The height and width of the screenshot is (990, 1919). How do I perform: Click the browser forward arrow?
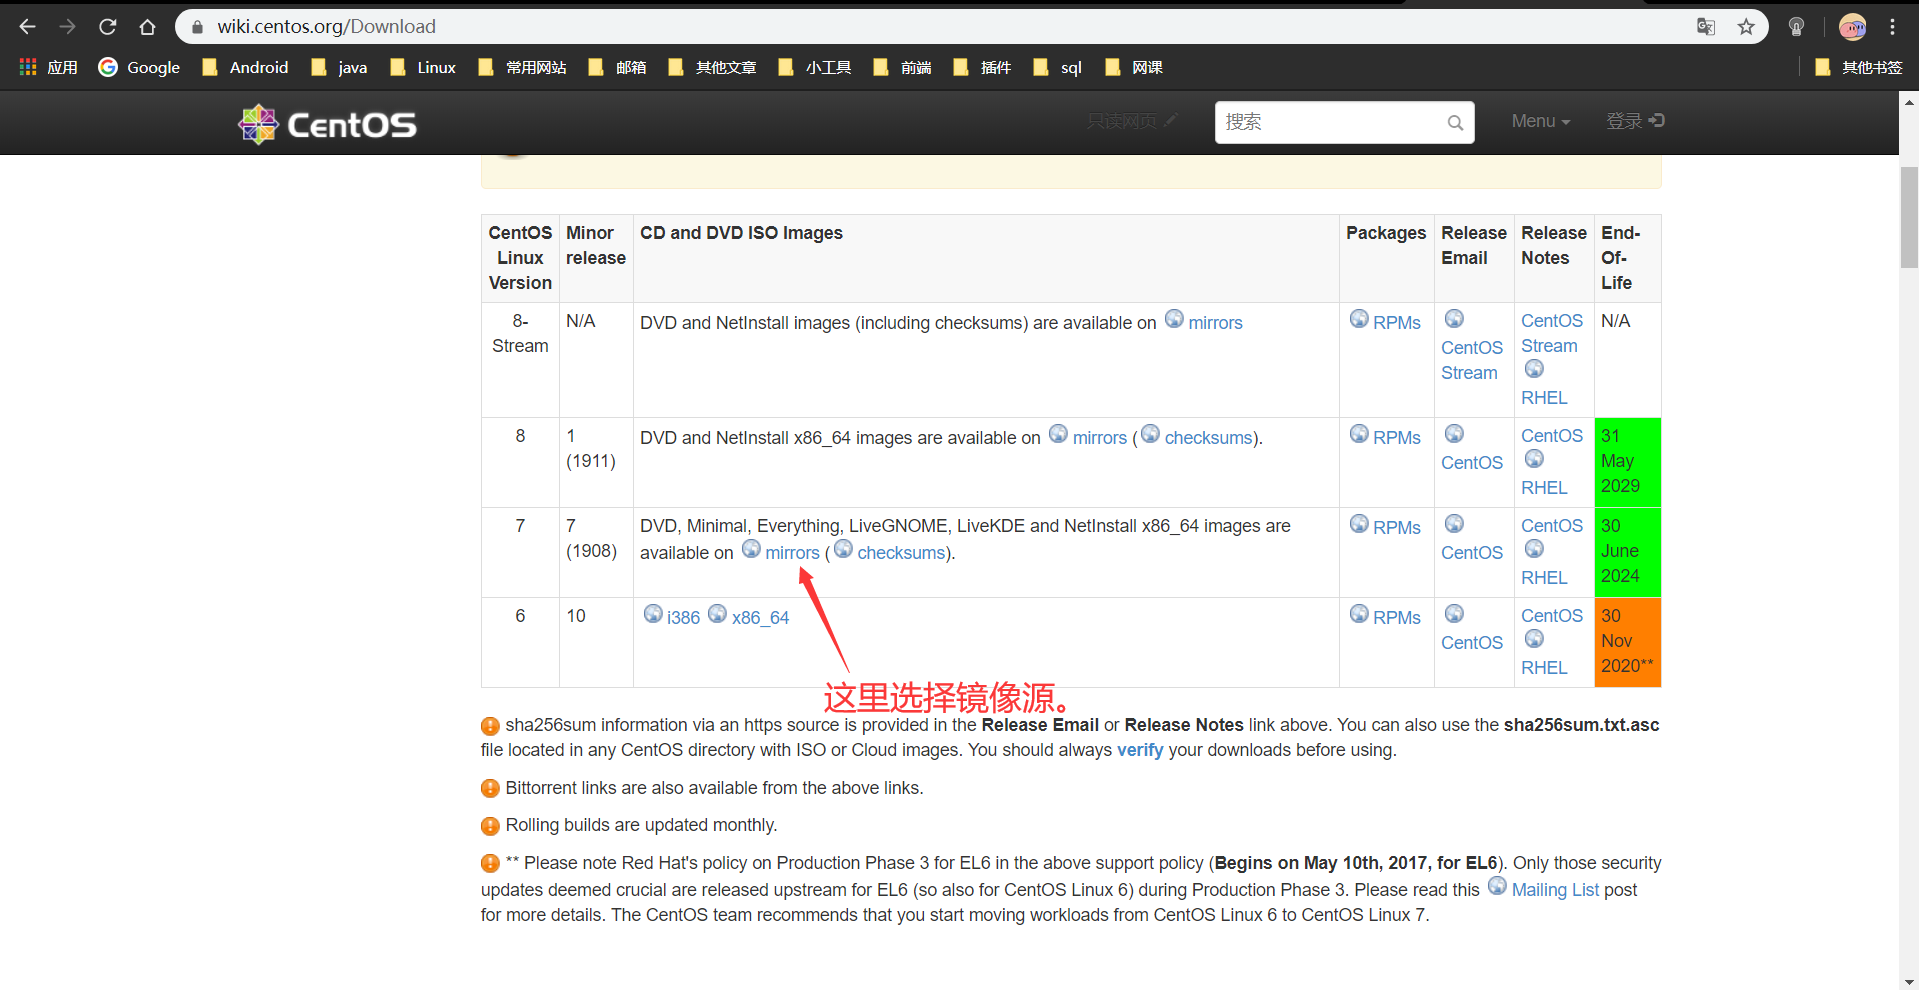(x=67, y=27)
